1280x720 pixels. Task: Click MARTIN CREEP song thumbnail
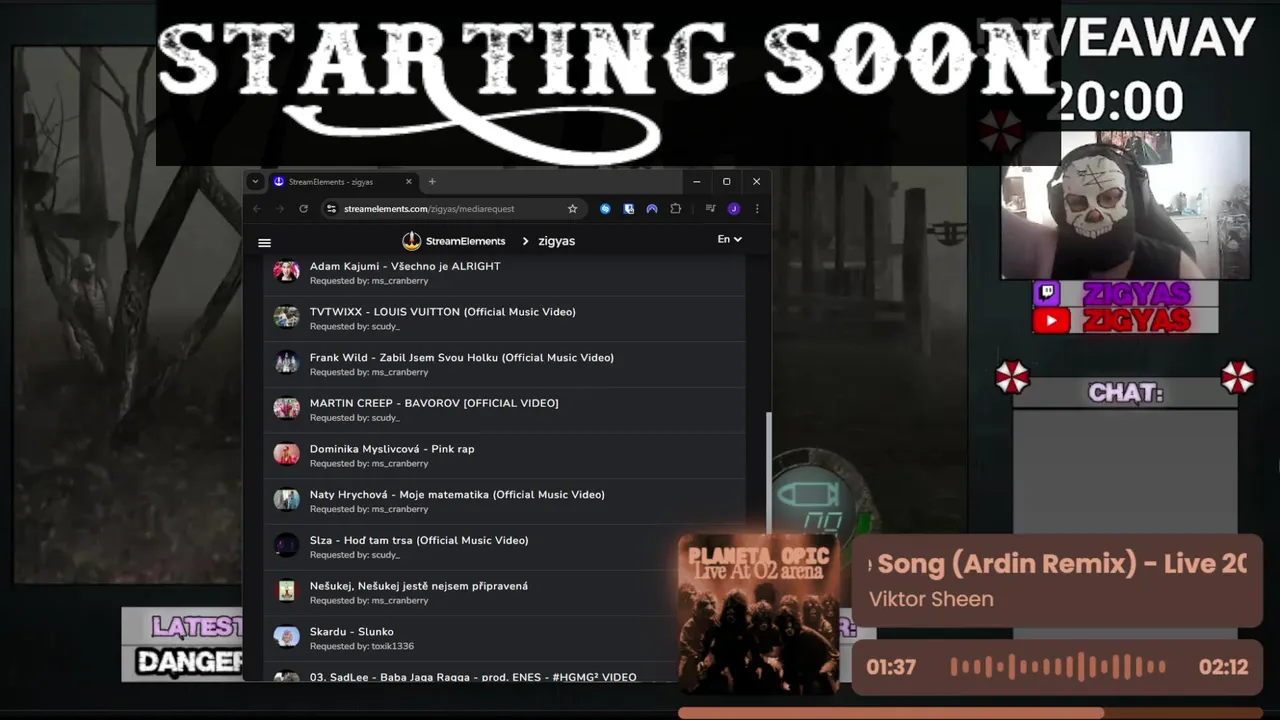[287, 408]
